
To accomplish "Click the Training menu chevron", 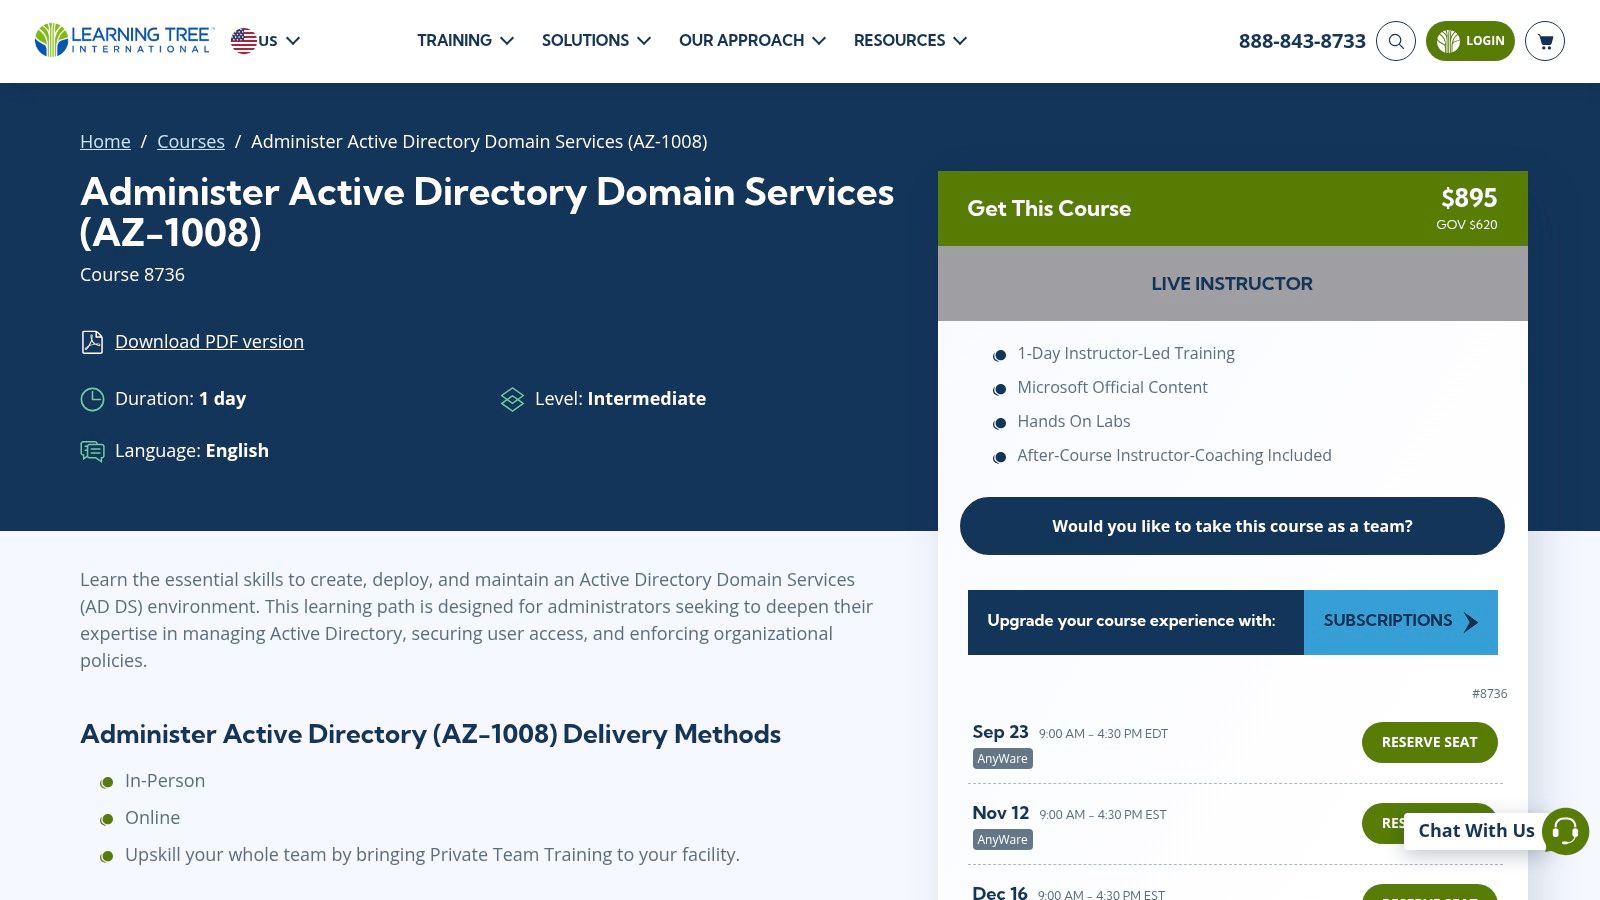I will tap(507, 41).
